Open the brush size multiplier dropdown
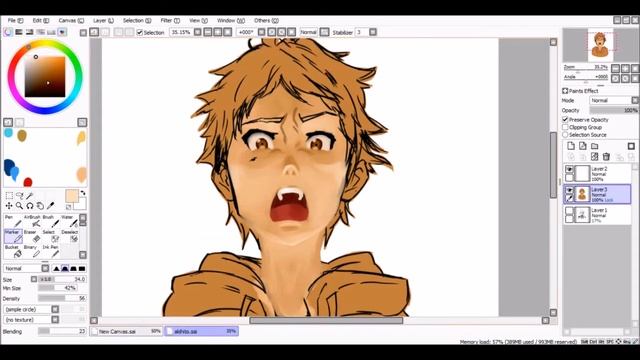 point(34,279)
